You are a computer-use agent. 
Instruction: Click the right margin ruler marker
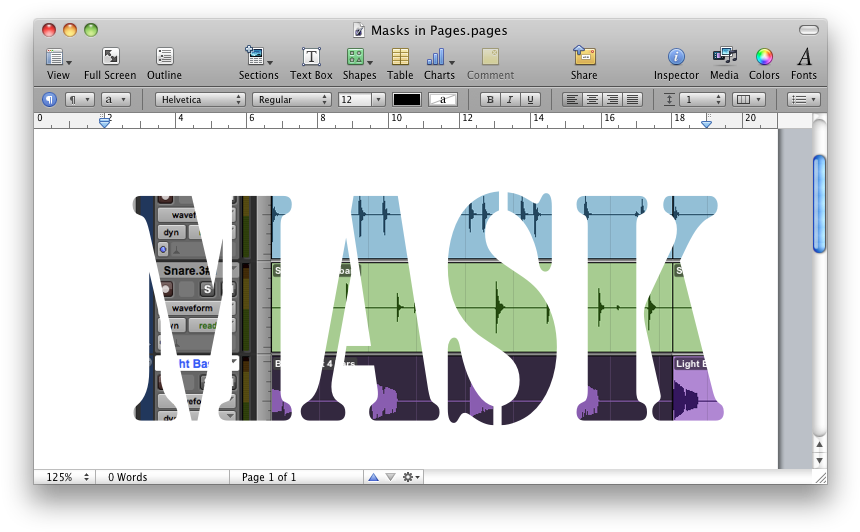click(706, 122)
